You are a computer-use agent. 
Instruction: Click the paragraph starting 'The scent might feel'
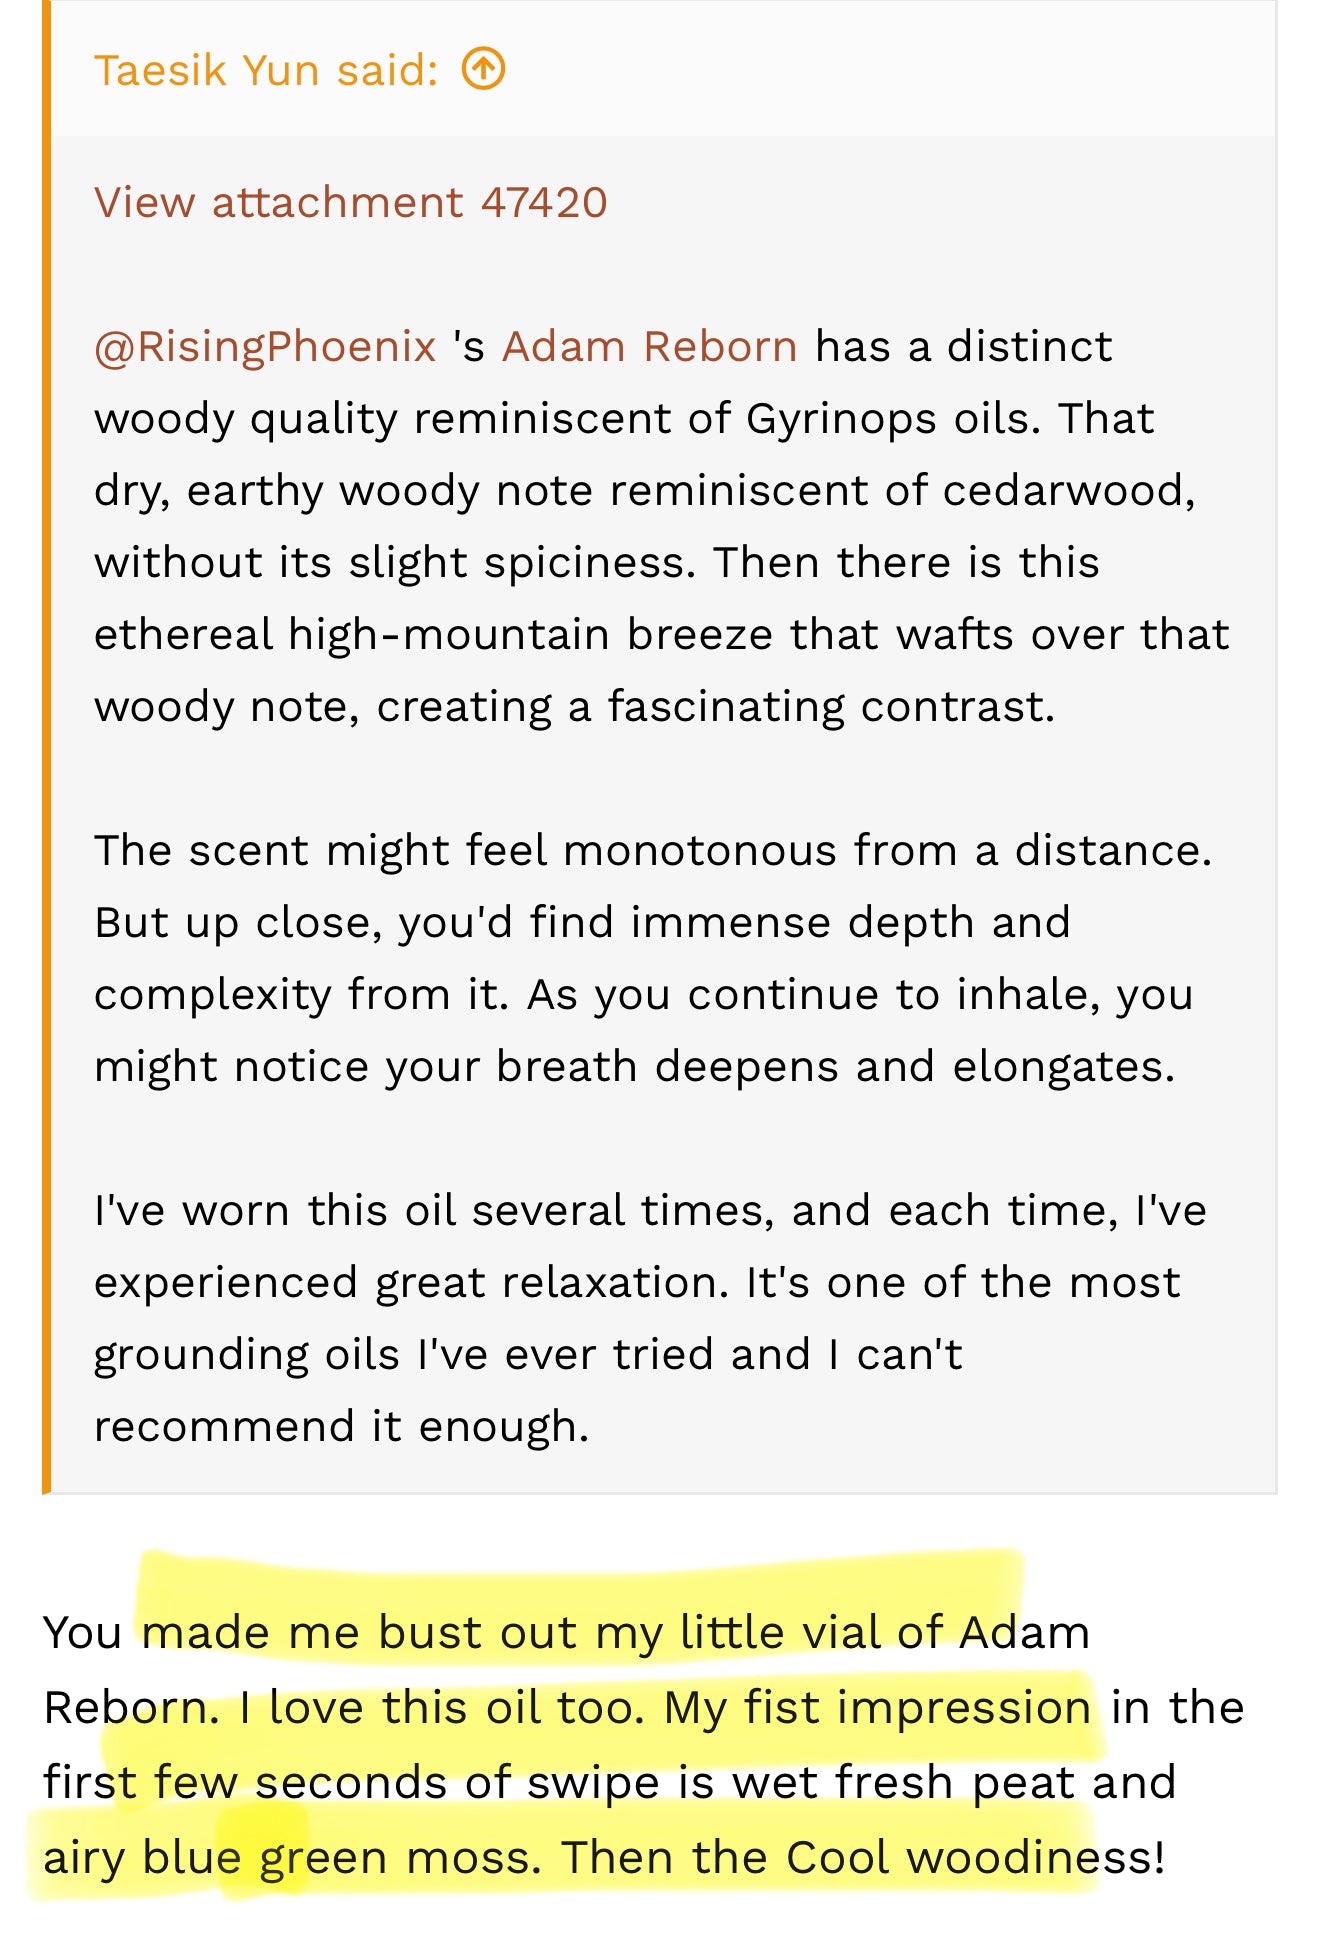652,958
